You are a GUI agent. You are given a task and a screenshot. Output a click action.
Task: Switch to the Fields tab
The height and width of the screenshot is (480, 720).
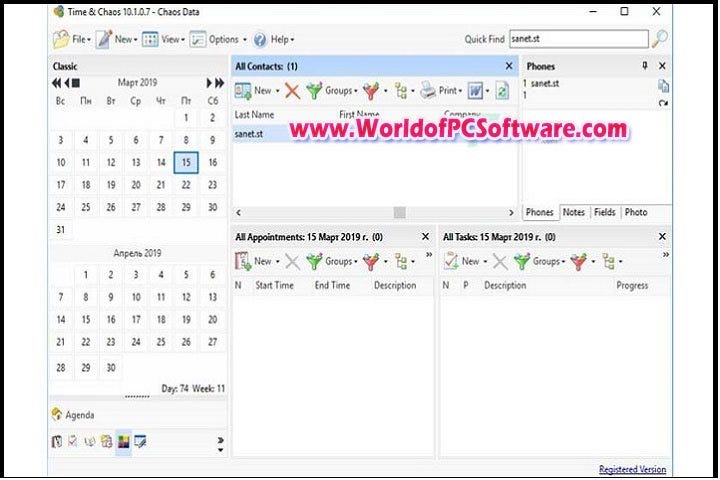604,212
